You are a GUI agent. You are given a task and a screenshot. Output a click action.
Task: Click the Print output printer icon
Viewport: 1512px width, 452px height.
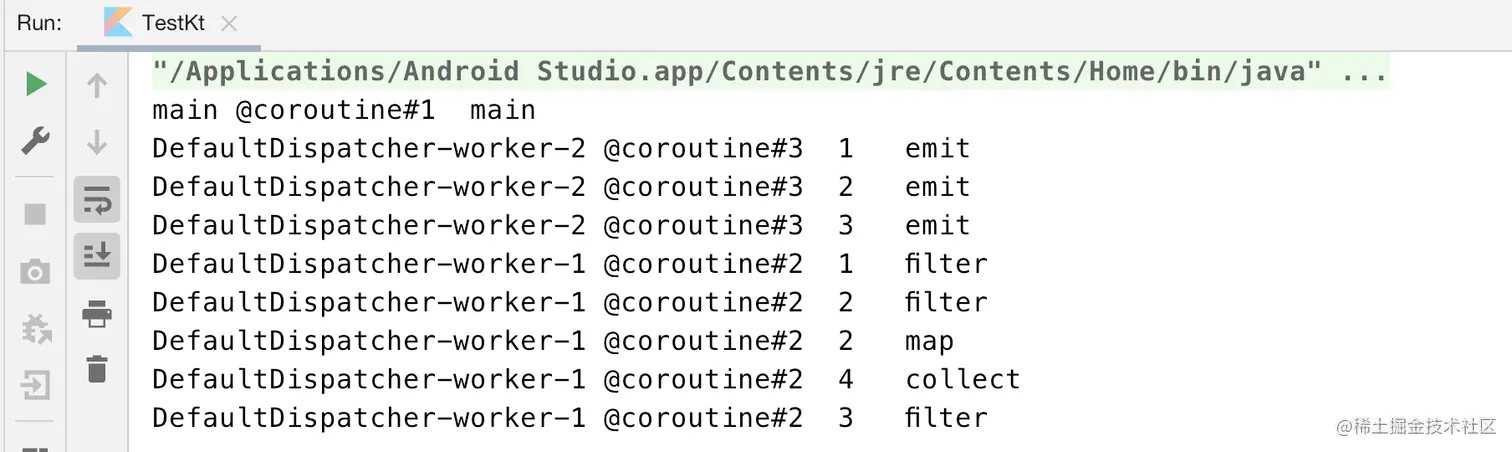97,314
